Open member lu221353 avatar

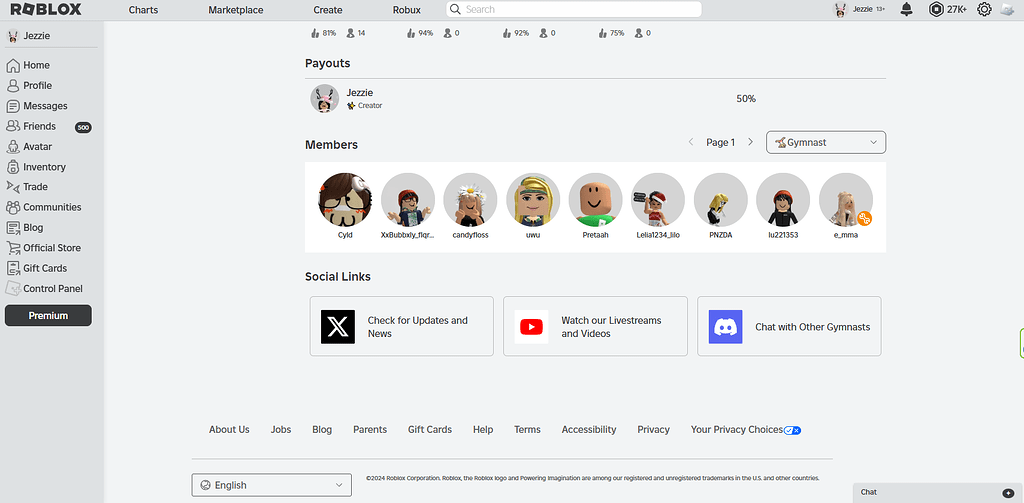tap(783, 199)
